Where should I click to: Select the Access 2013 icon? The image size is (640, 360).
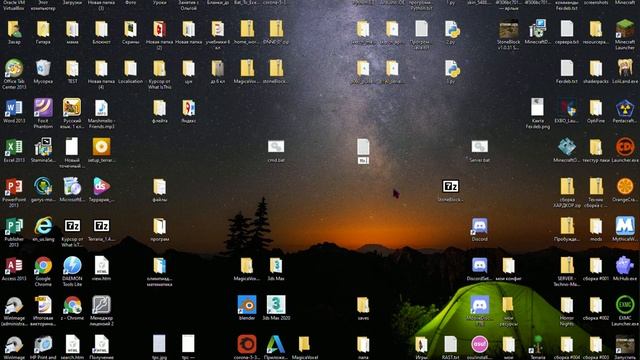[14, 266]
